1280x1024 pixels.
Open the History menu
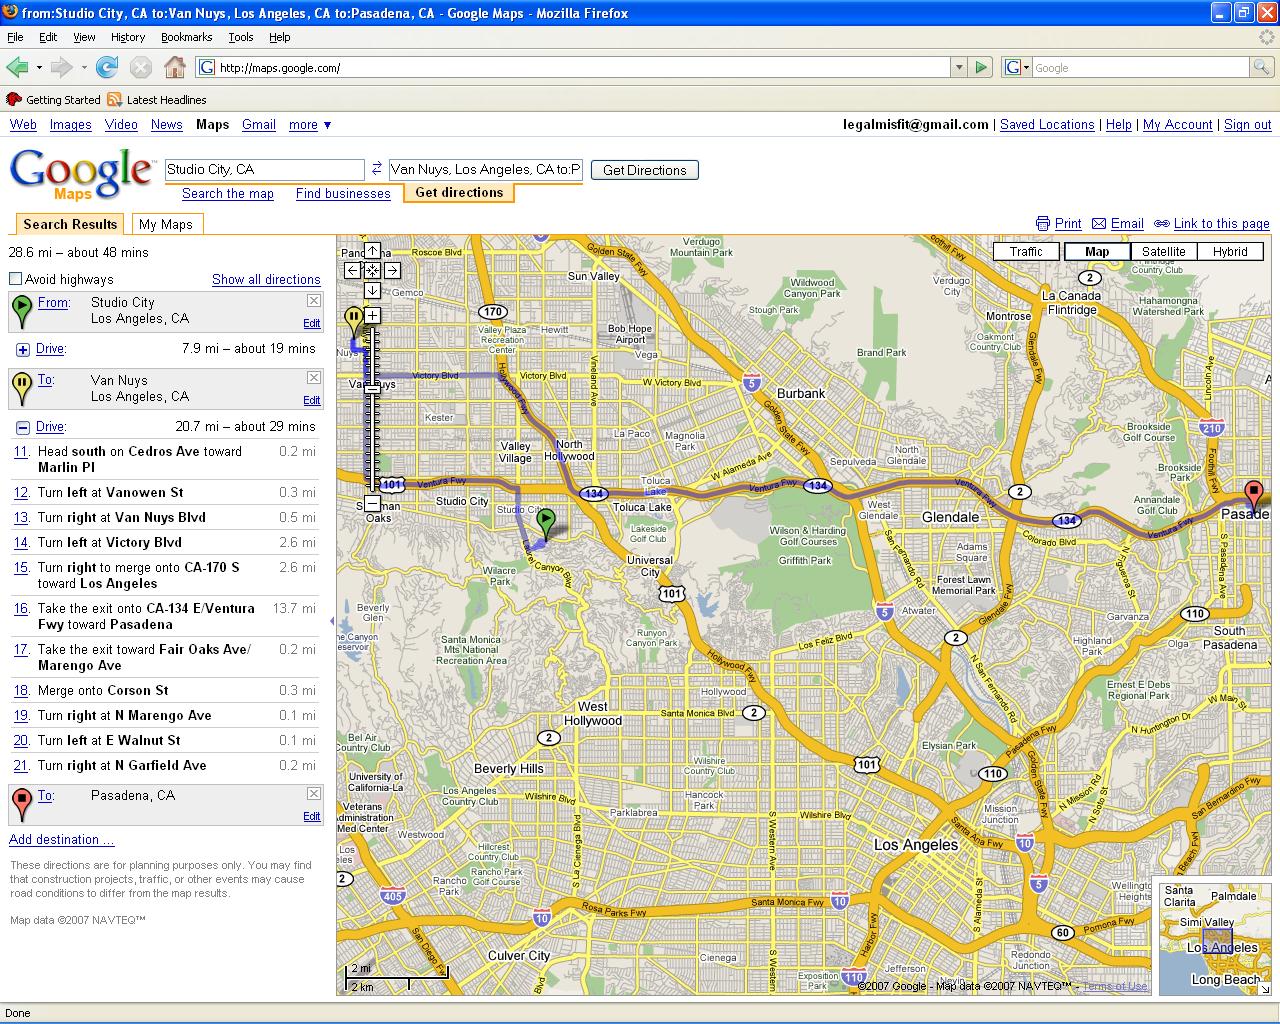pyautogui.click(x=128, y=37)
